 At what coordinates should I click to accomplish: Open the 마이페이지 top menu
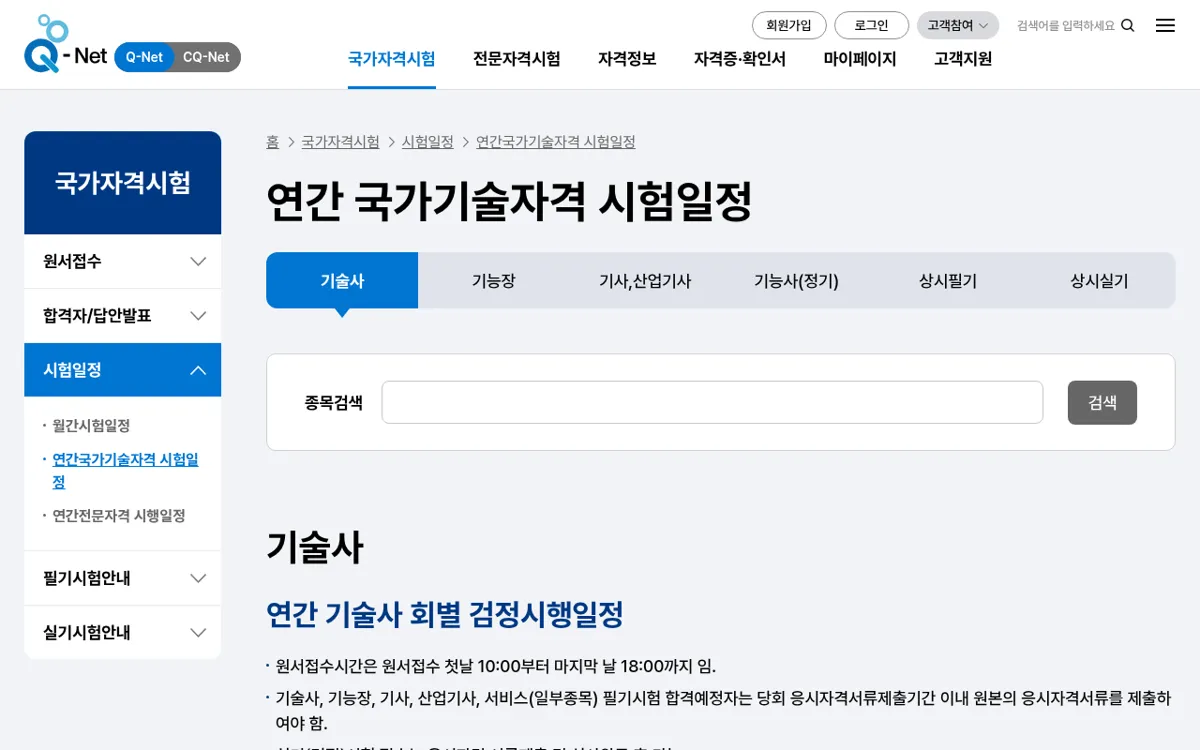pos(860,59)
